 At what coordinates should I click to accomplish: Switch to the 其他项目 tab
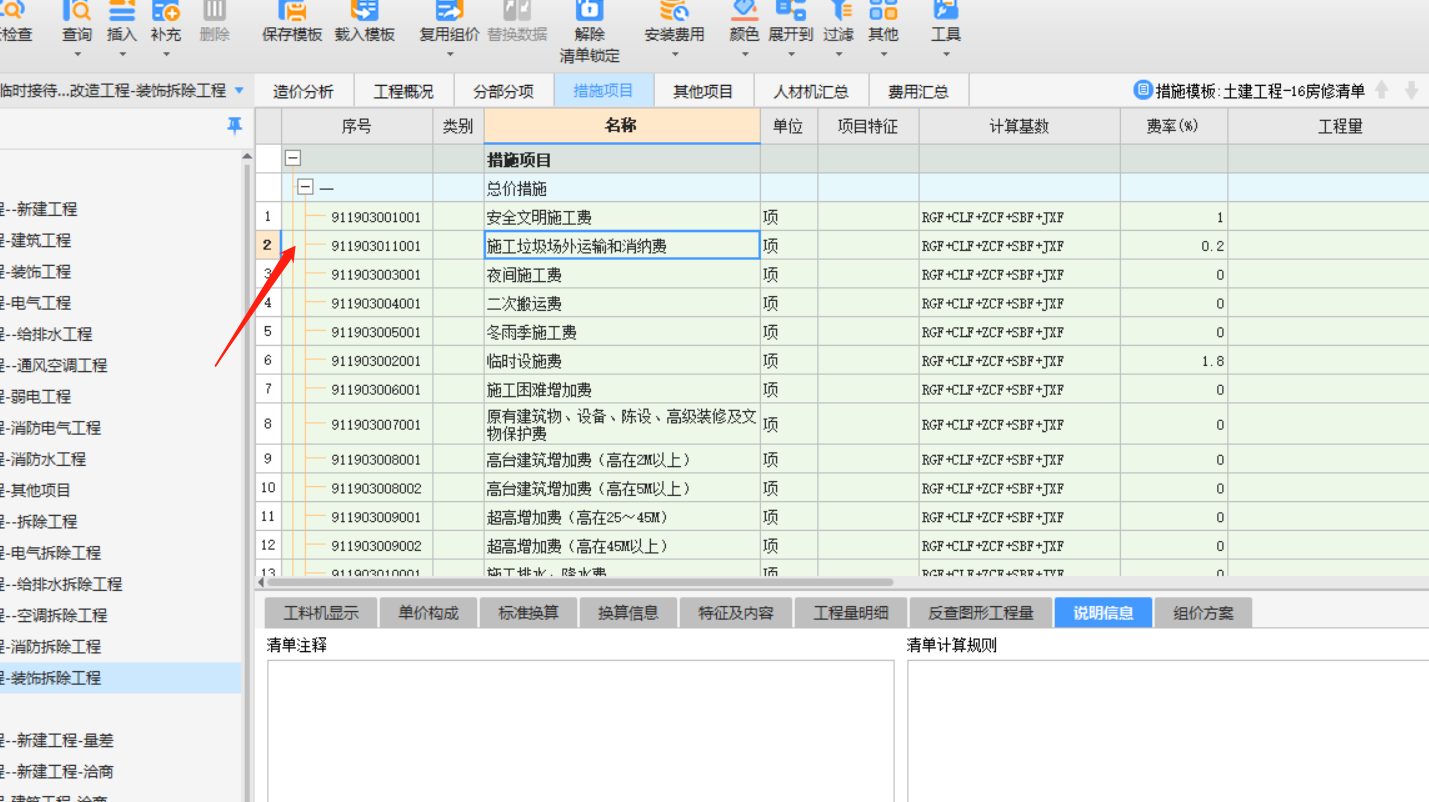tap(703, 91)
